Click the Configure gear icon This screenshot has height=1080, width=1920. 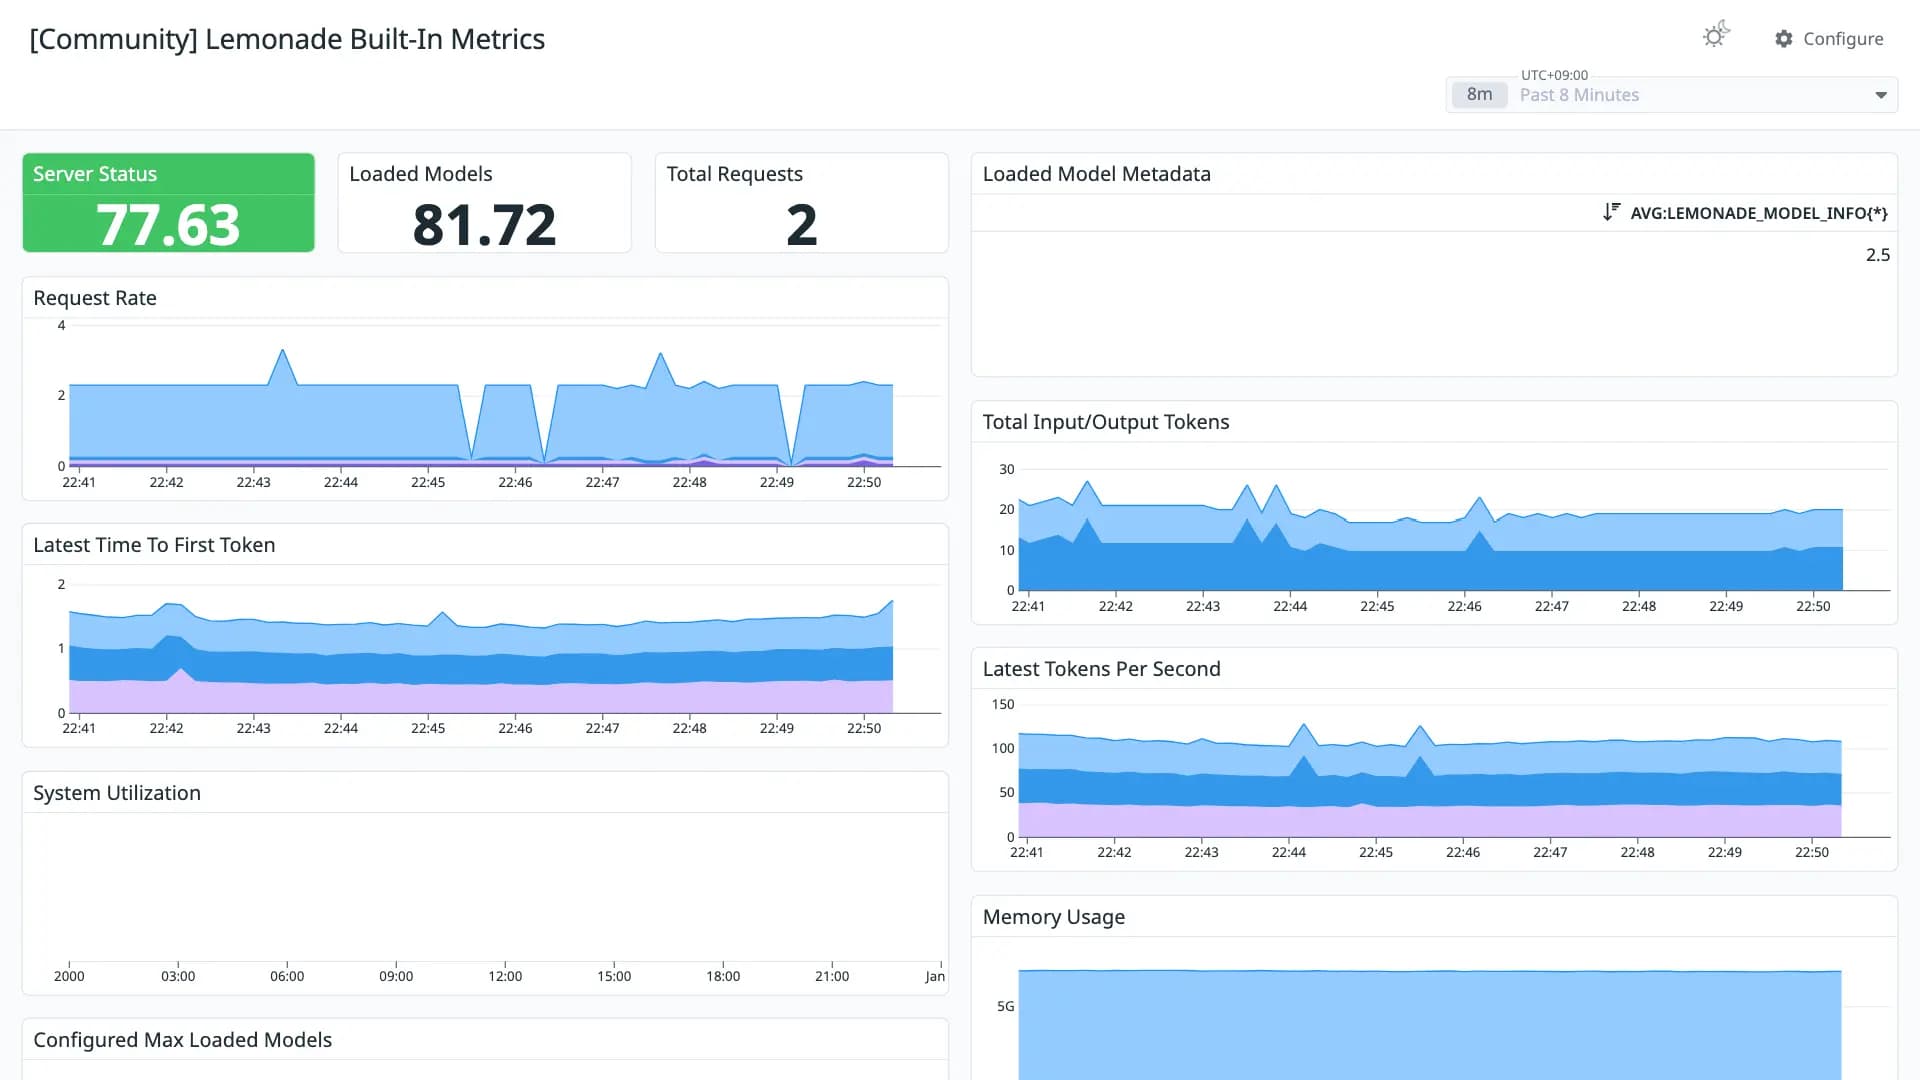pos(1784,39)
